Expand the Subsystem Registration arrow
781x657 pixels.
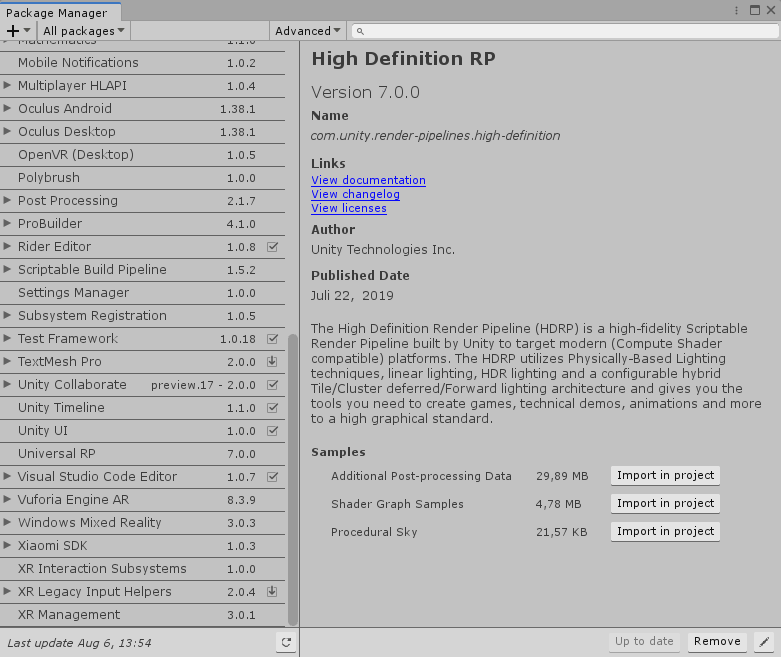click(x=7, y=316)
